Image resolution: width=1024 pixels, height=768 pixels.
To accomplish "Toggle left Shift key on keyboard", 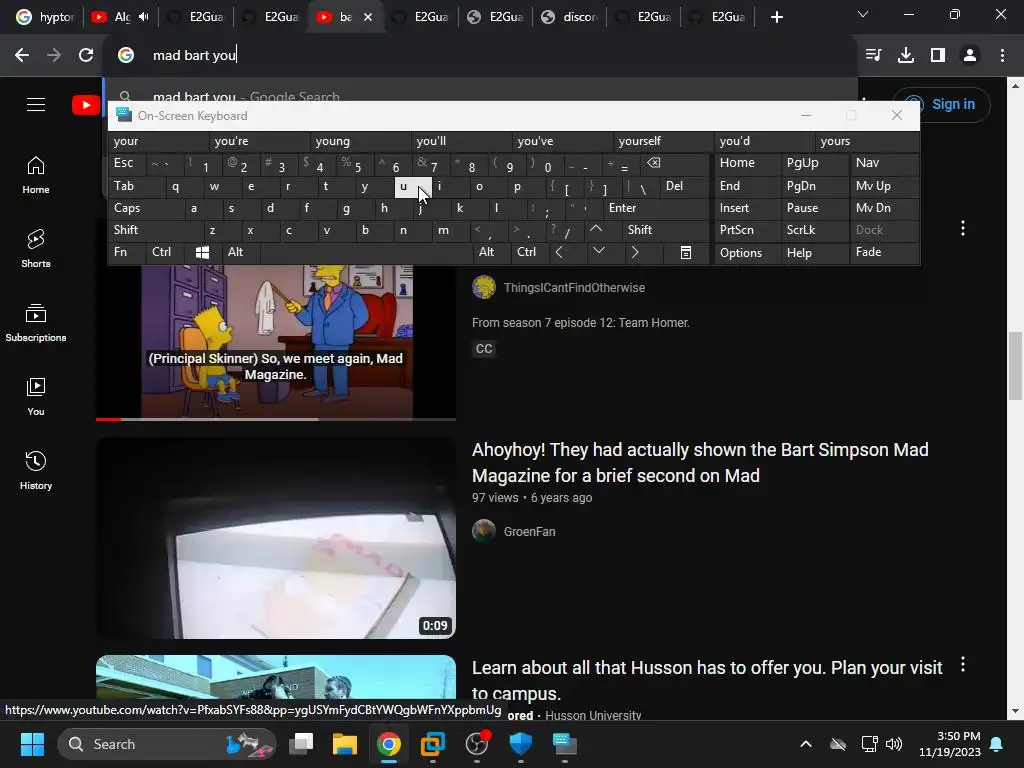I will point(155,230).
